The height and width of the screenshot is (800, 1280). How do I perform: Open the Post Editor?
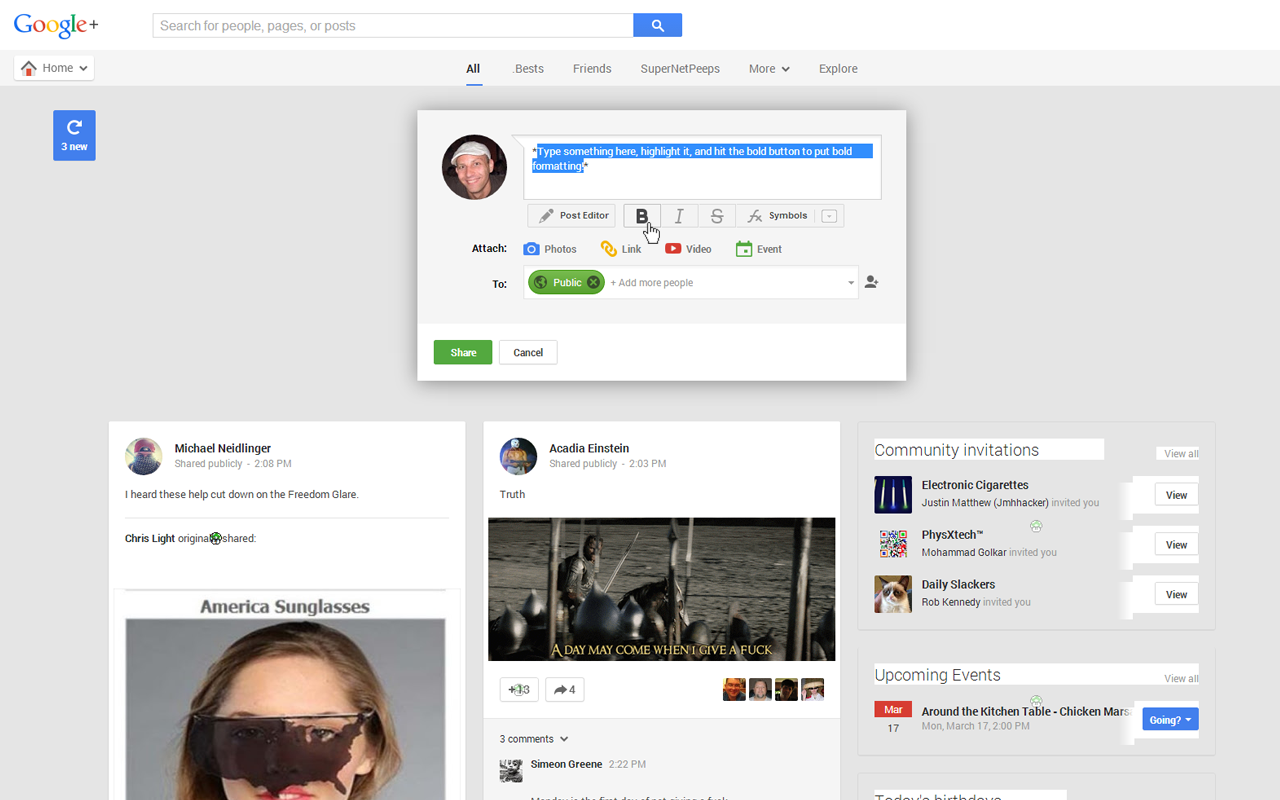571,215
